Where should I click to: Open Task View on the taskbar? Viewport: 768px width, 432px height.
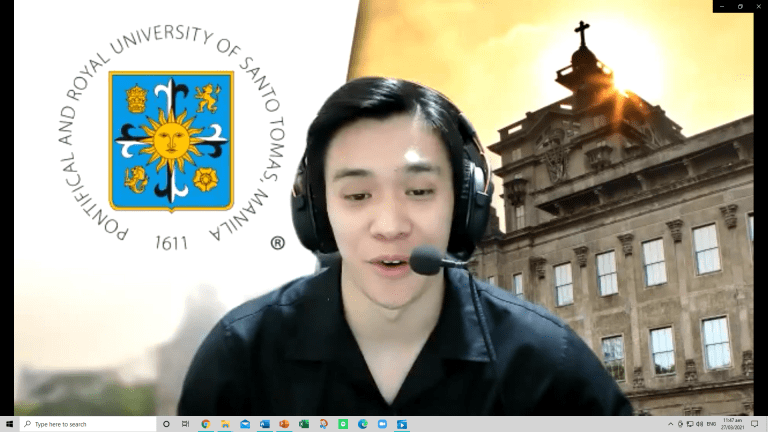tap(186, 424)
